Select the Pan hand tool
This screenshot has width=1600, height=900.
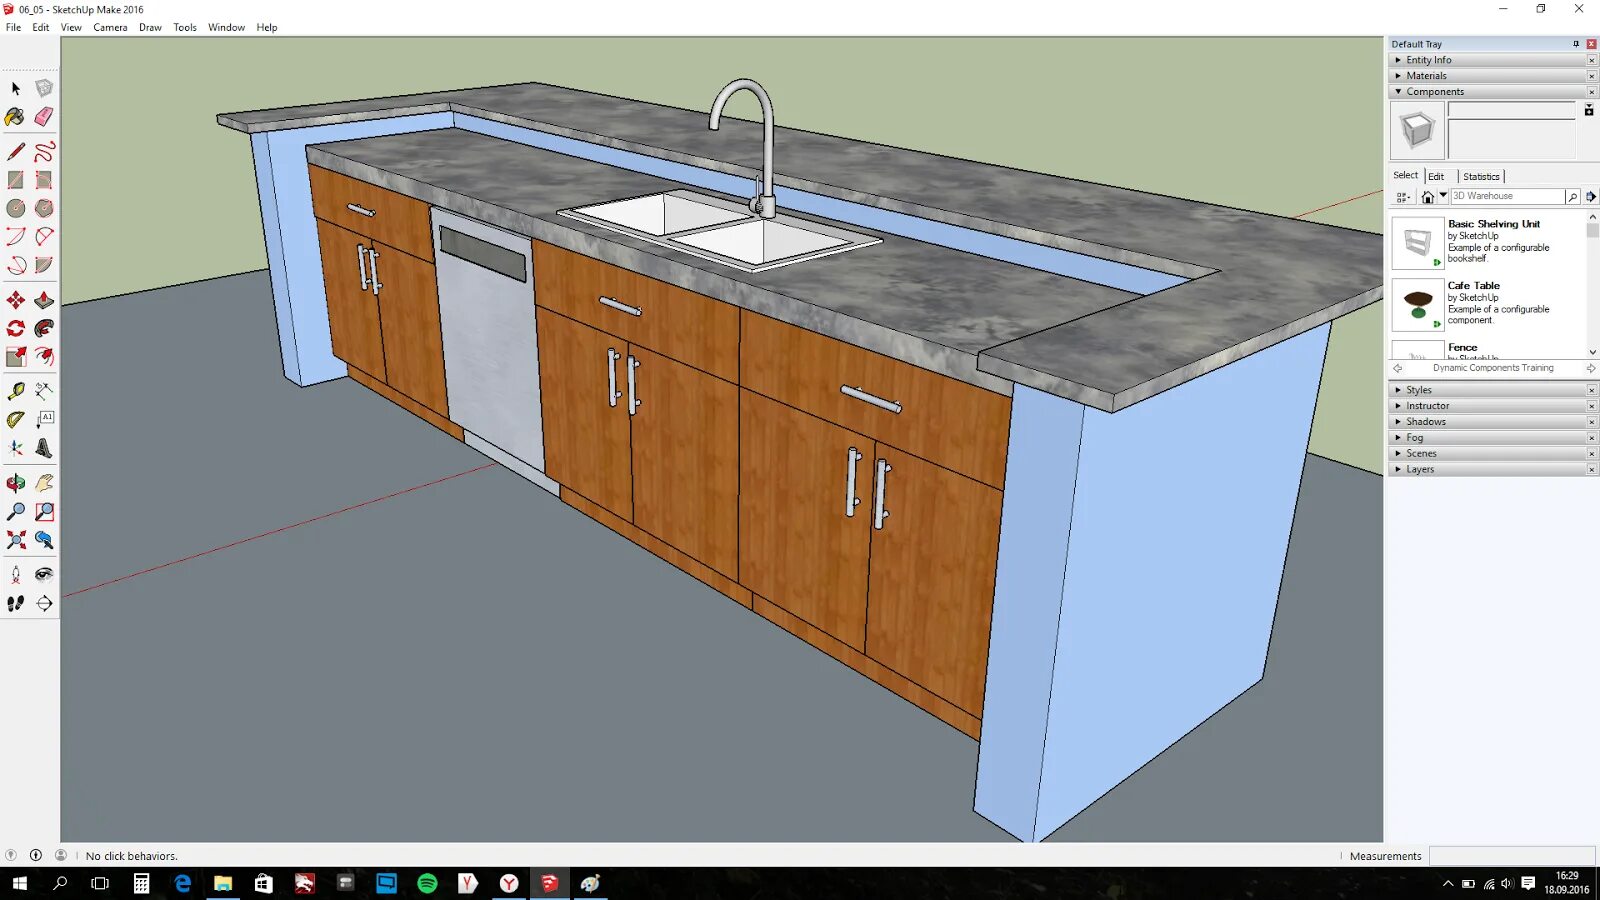point(44,484)
